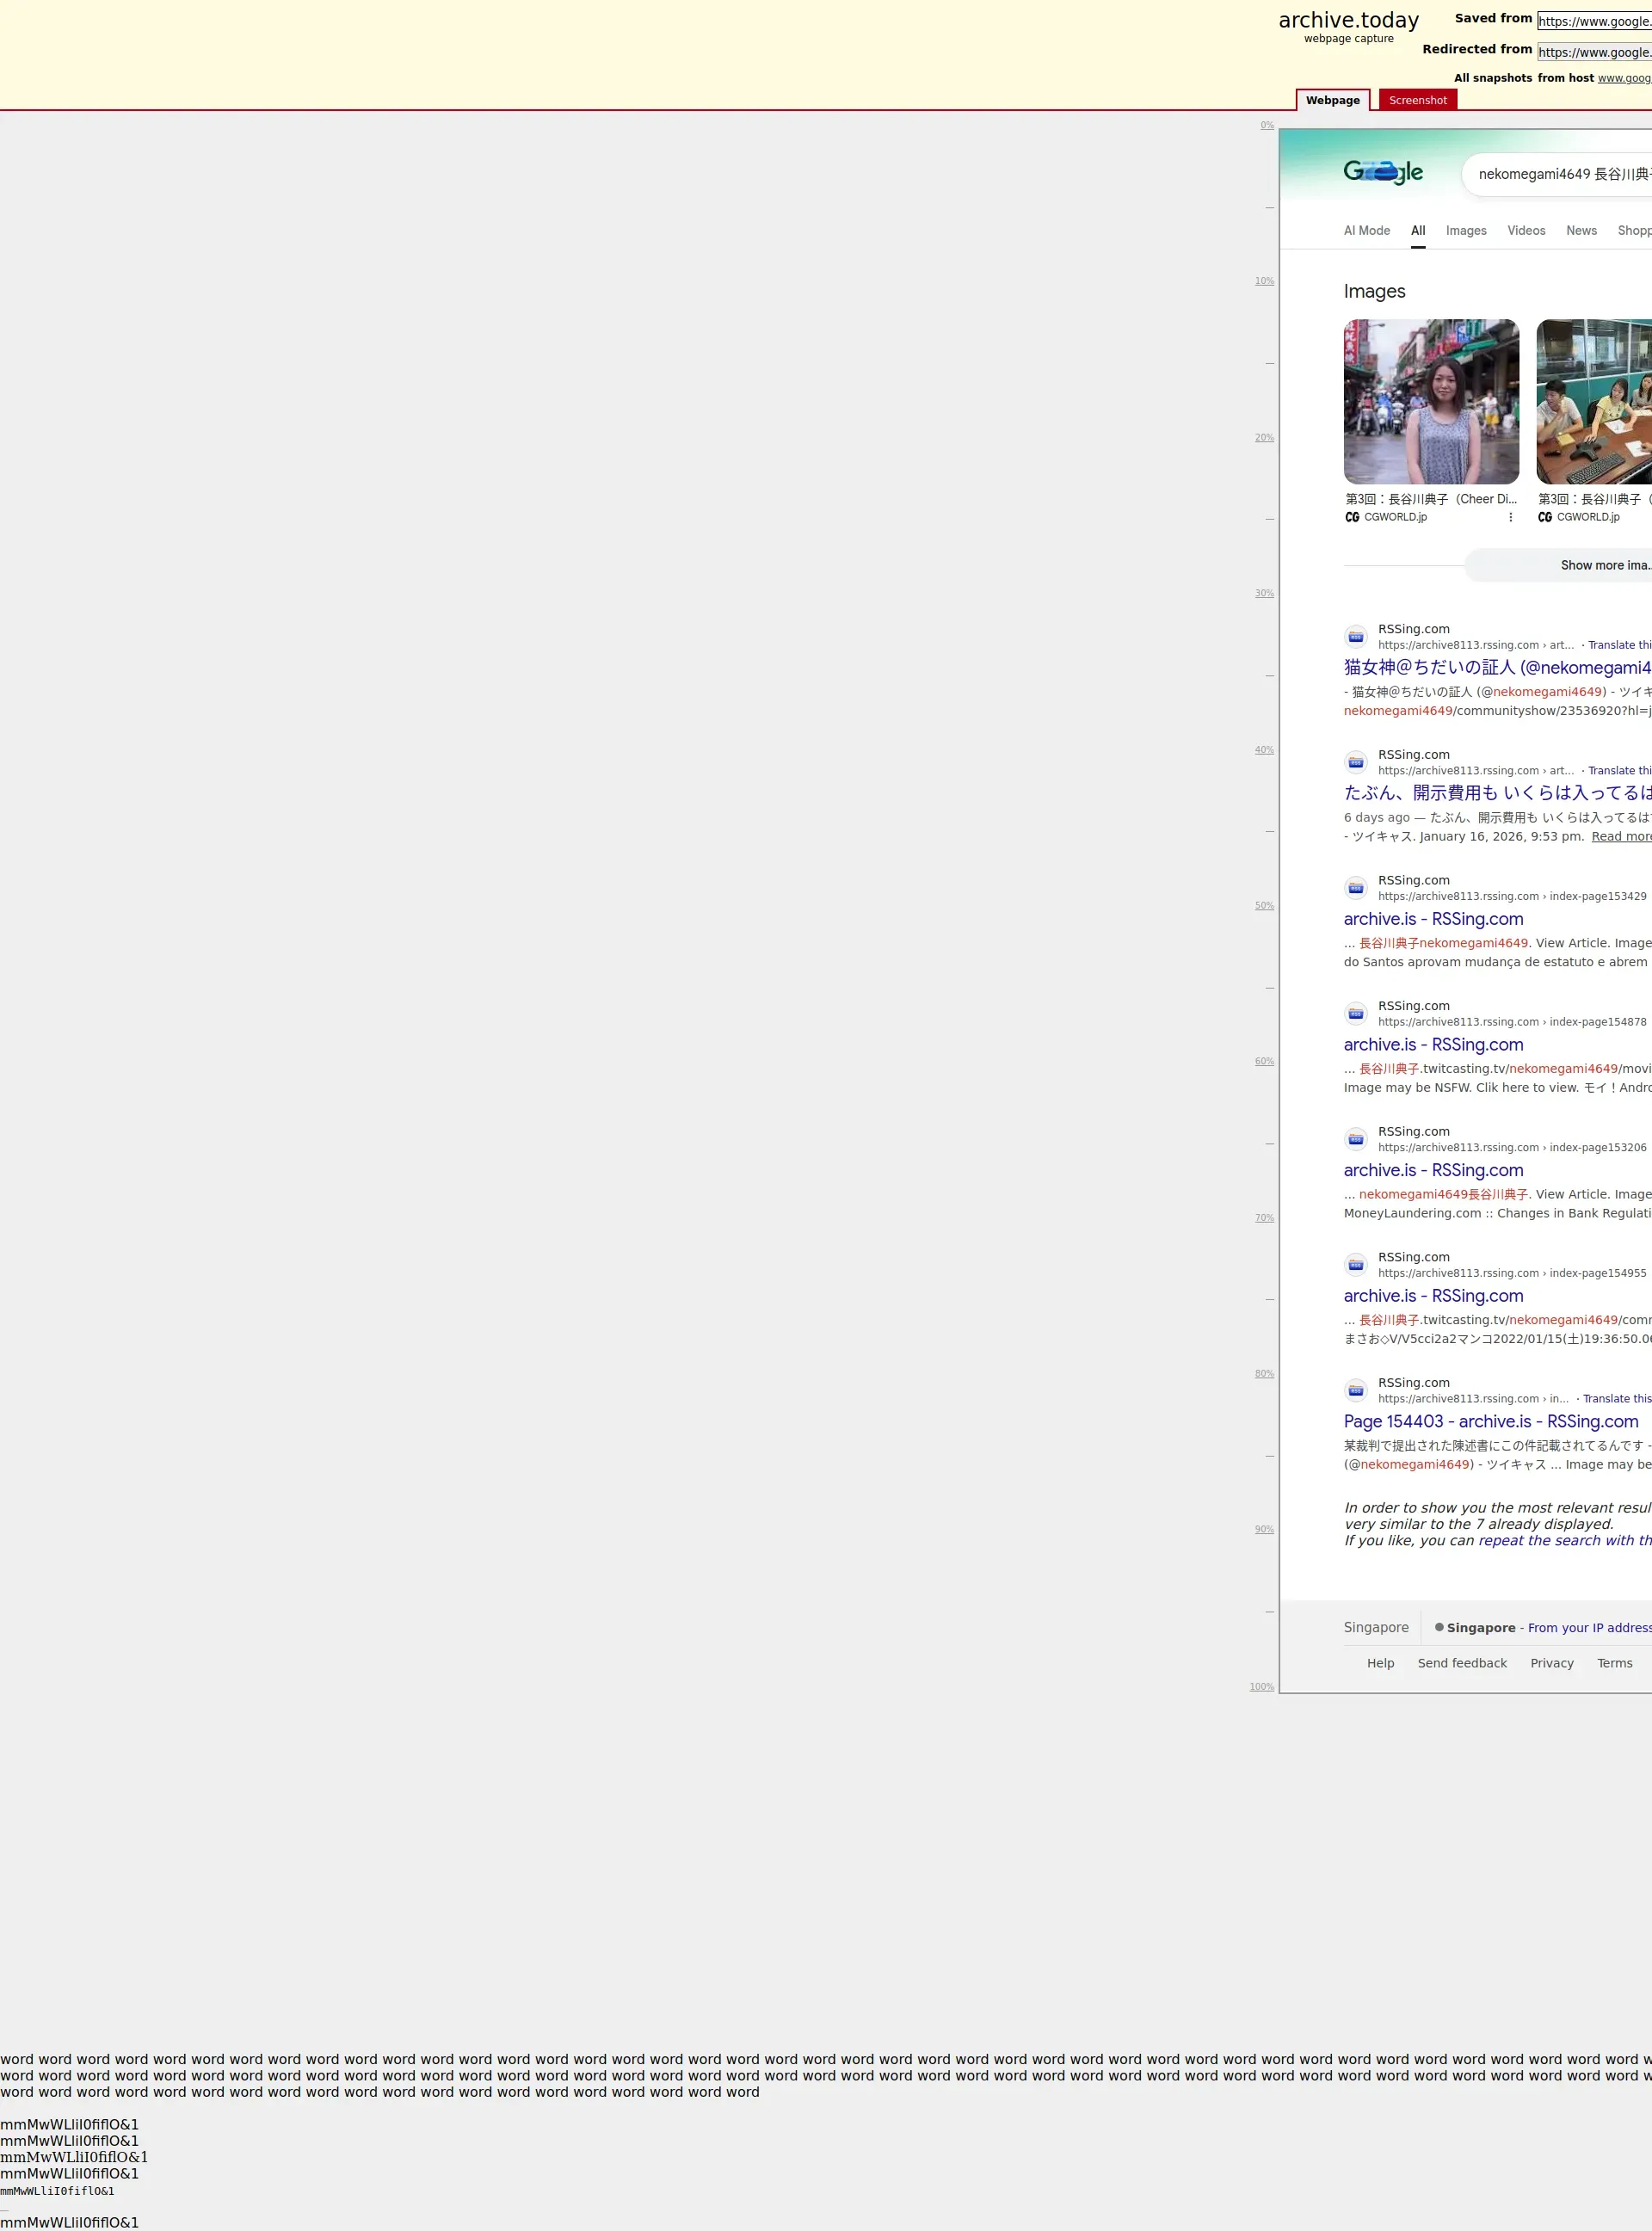The width and height of the screenshot is (1652, 2231).
Task: Click CGWORLD.jp favicon under second image
Action: click(1545, 517)
